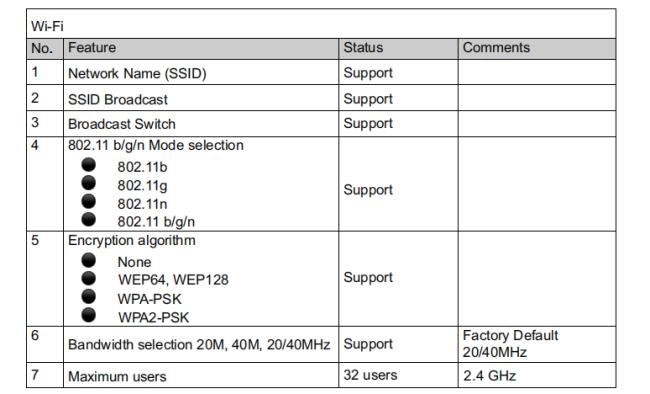Select the Comments column header

[537, 49]
